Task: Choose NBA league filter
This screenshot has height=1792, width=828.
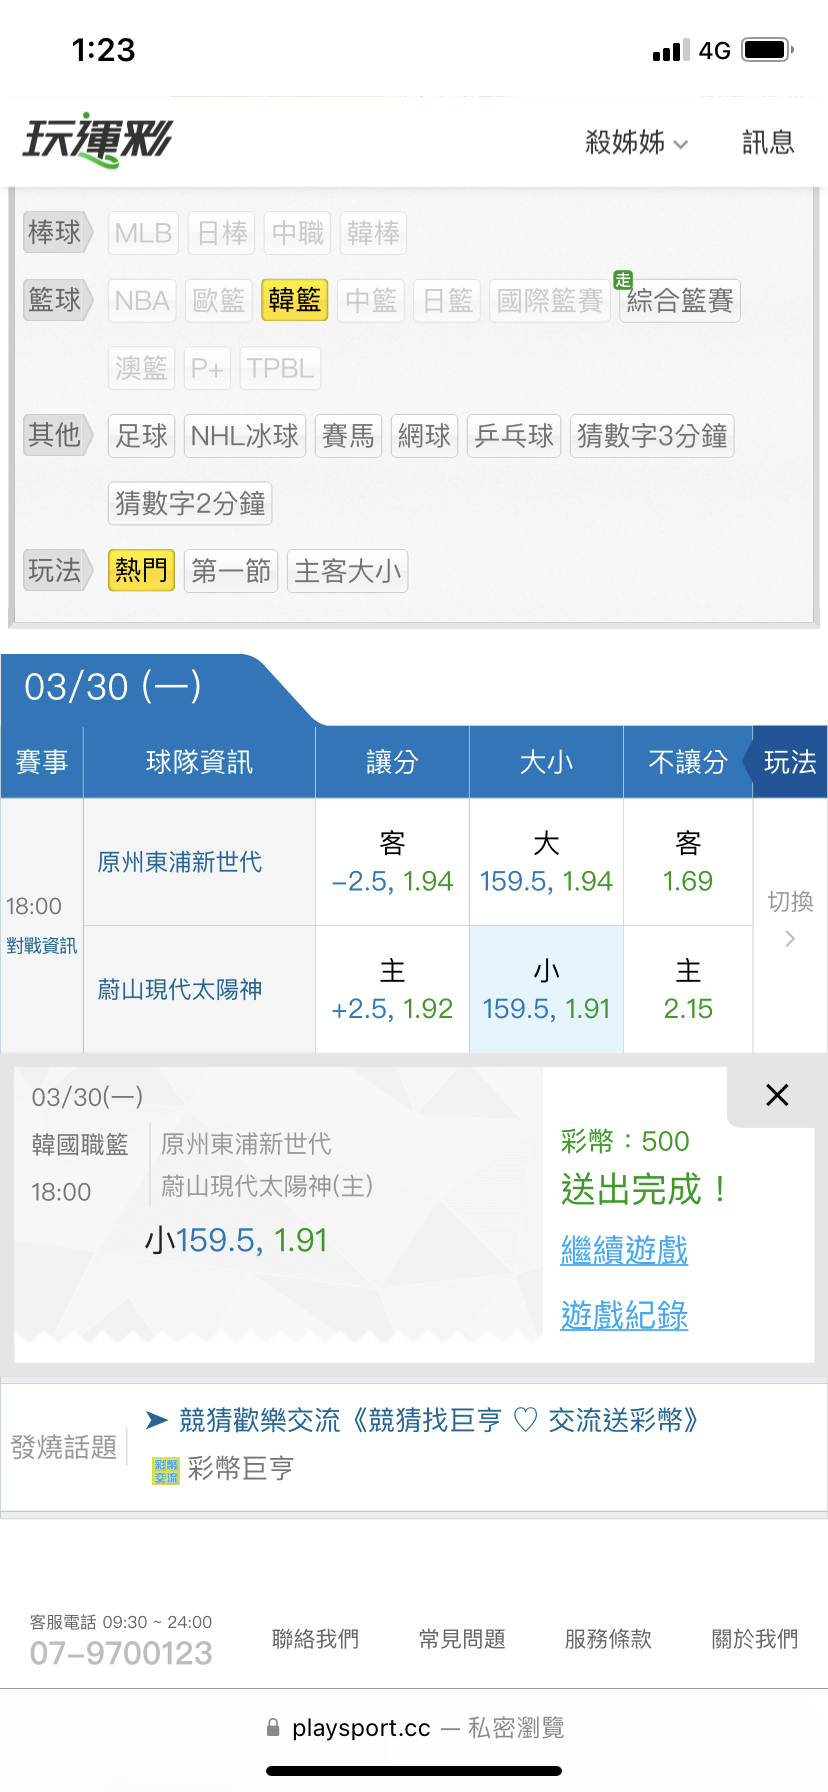Action: pyautogui.click(x=142, y=300)
